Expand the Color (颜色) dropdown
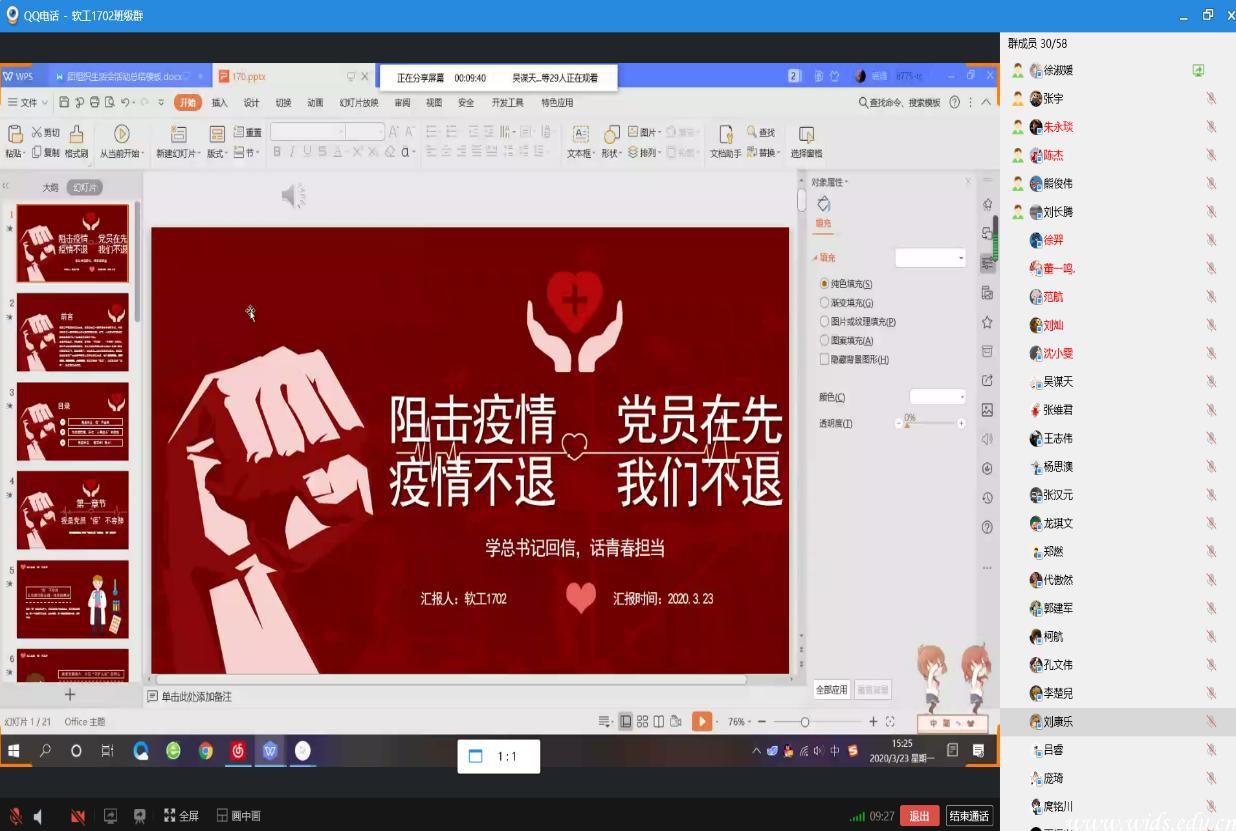This screenshot has width=1236, height=831. (x=937, y=397)
